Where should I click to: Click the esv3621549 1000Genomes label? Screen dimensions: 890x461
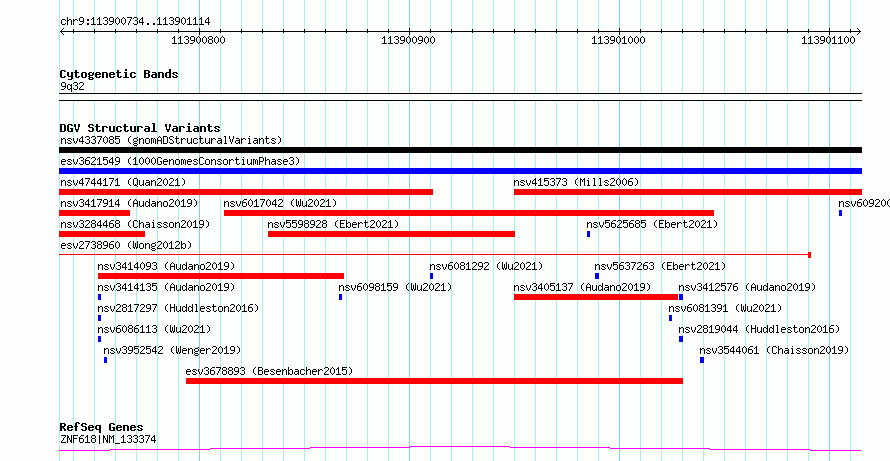click(180, 161)
